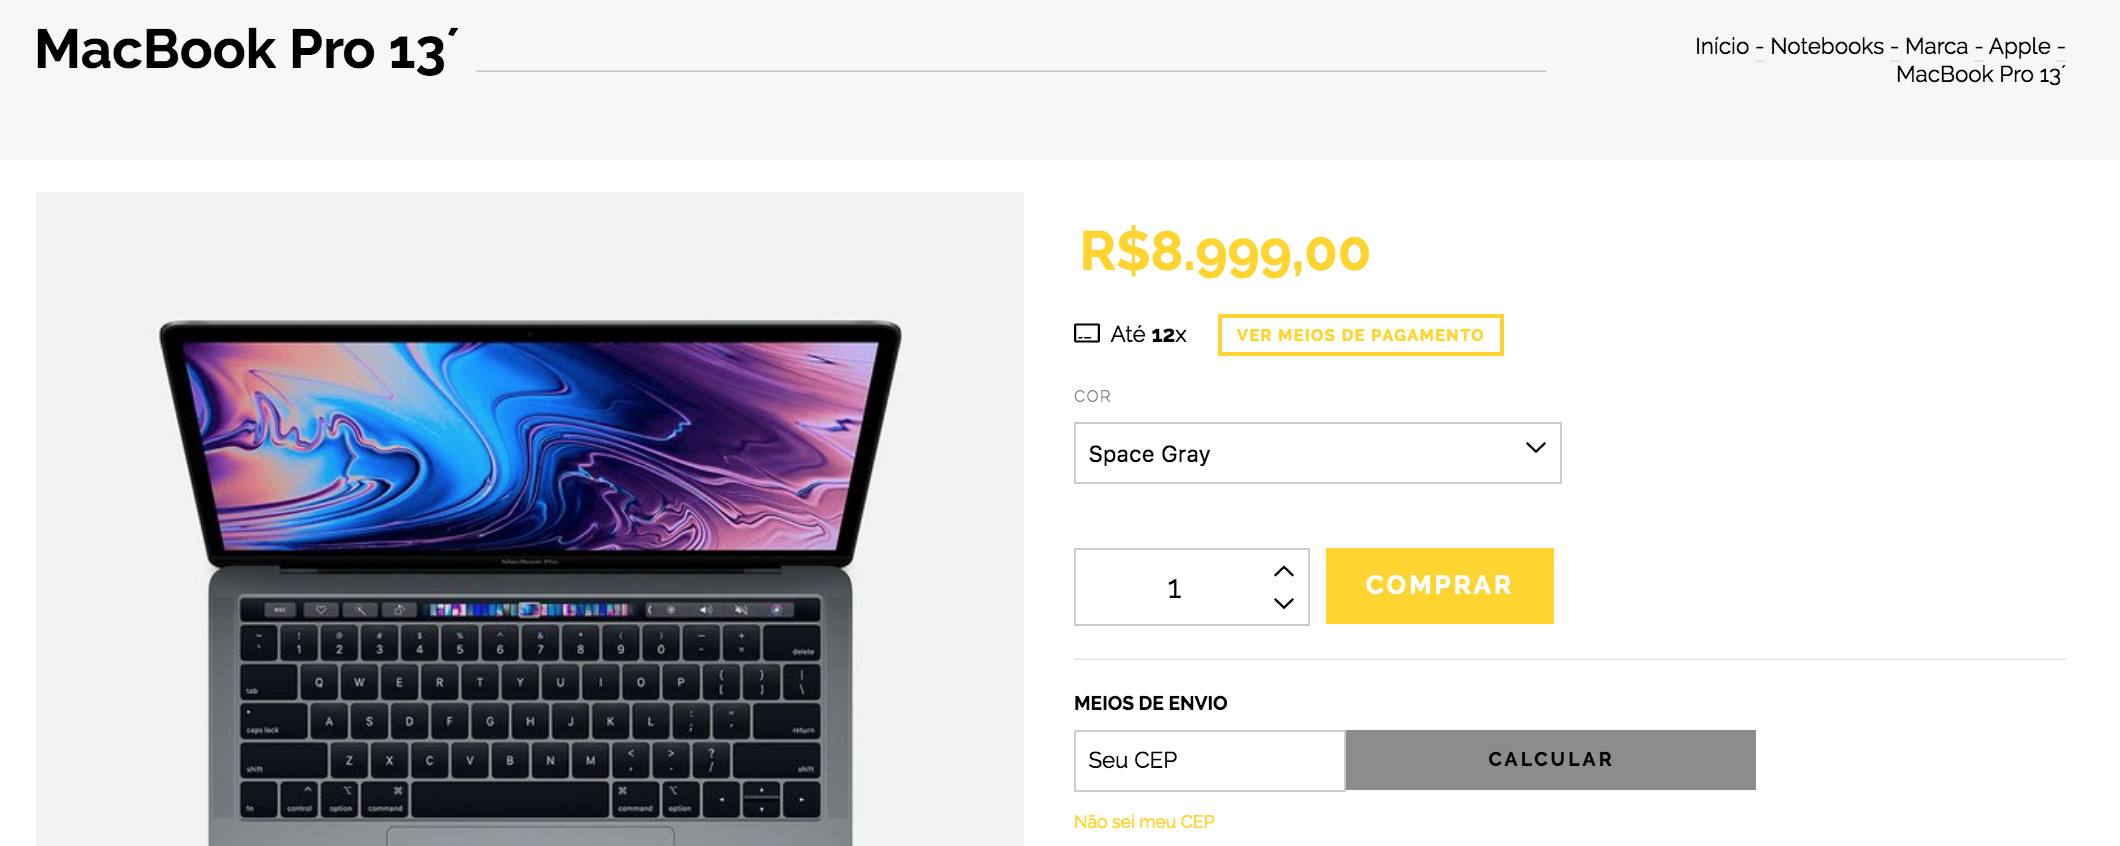Click the payment card icon beside Até 12x
This screenshot has width=2120, height=846.
[1087, 333]
